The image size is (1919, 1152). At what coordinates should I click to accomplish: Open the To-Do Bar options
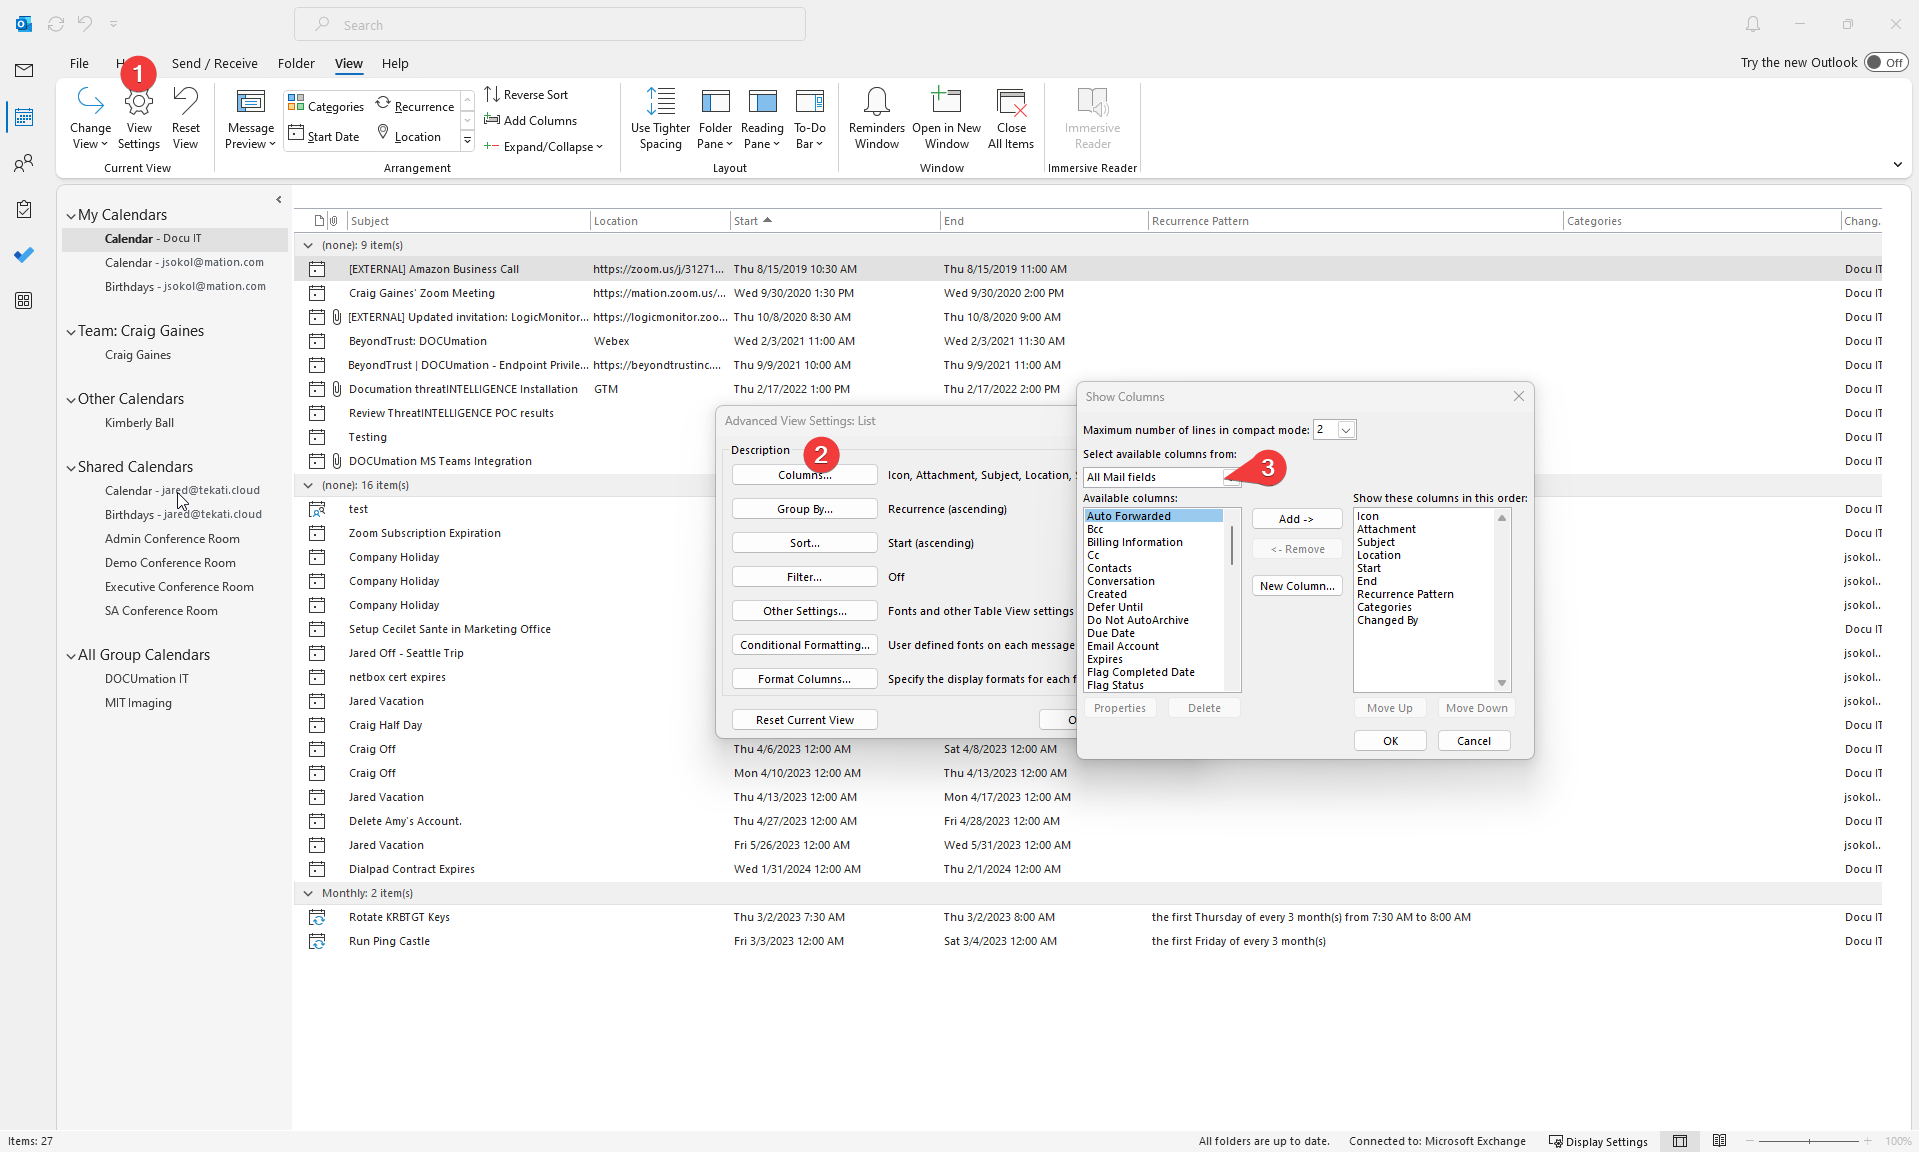(810, 119)
